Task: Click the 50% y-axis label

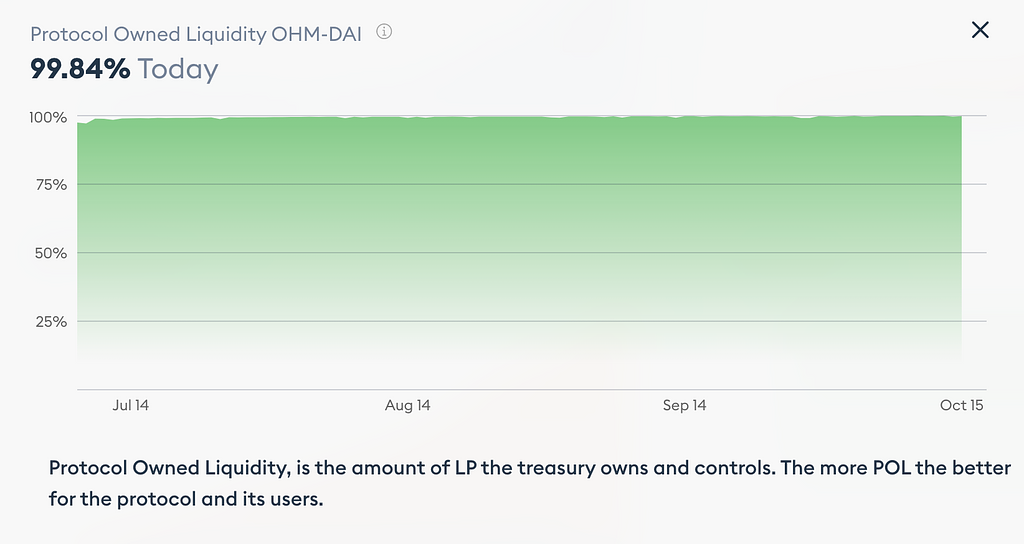Action: pos(50,253)
